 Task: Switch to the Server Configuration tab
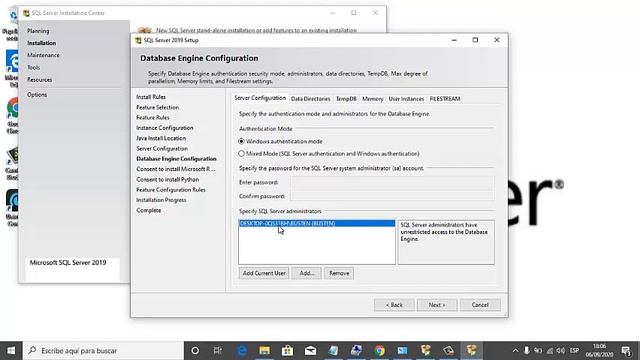[260, 98]
